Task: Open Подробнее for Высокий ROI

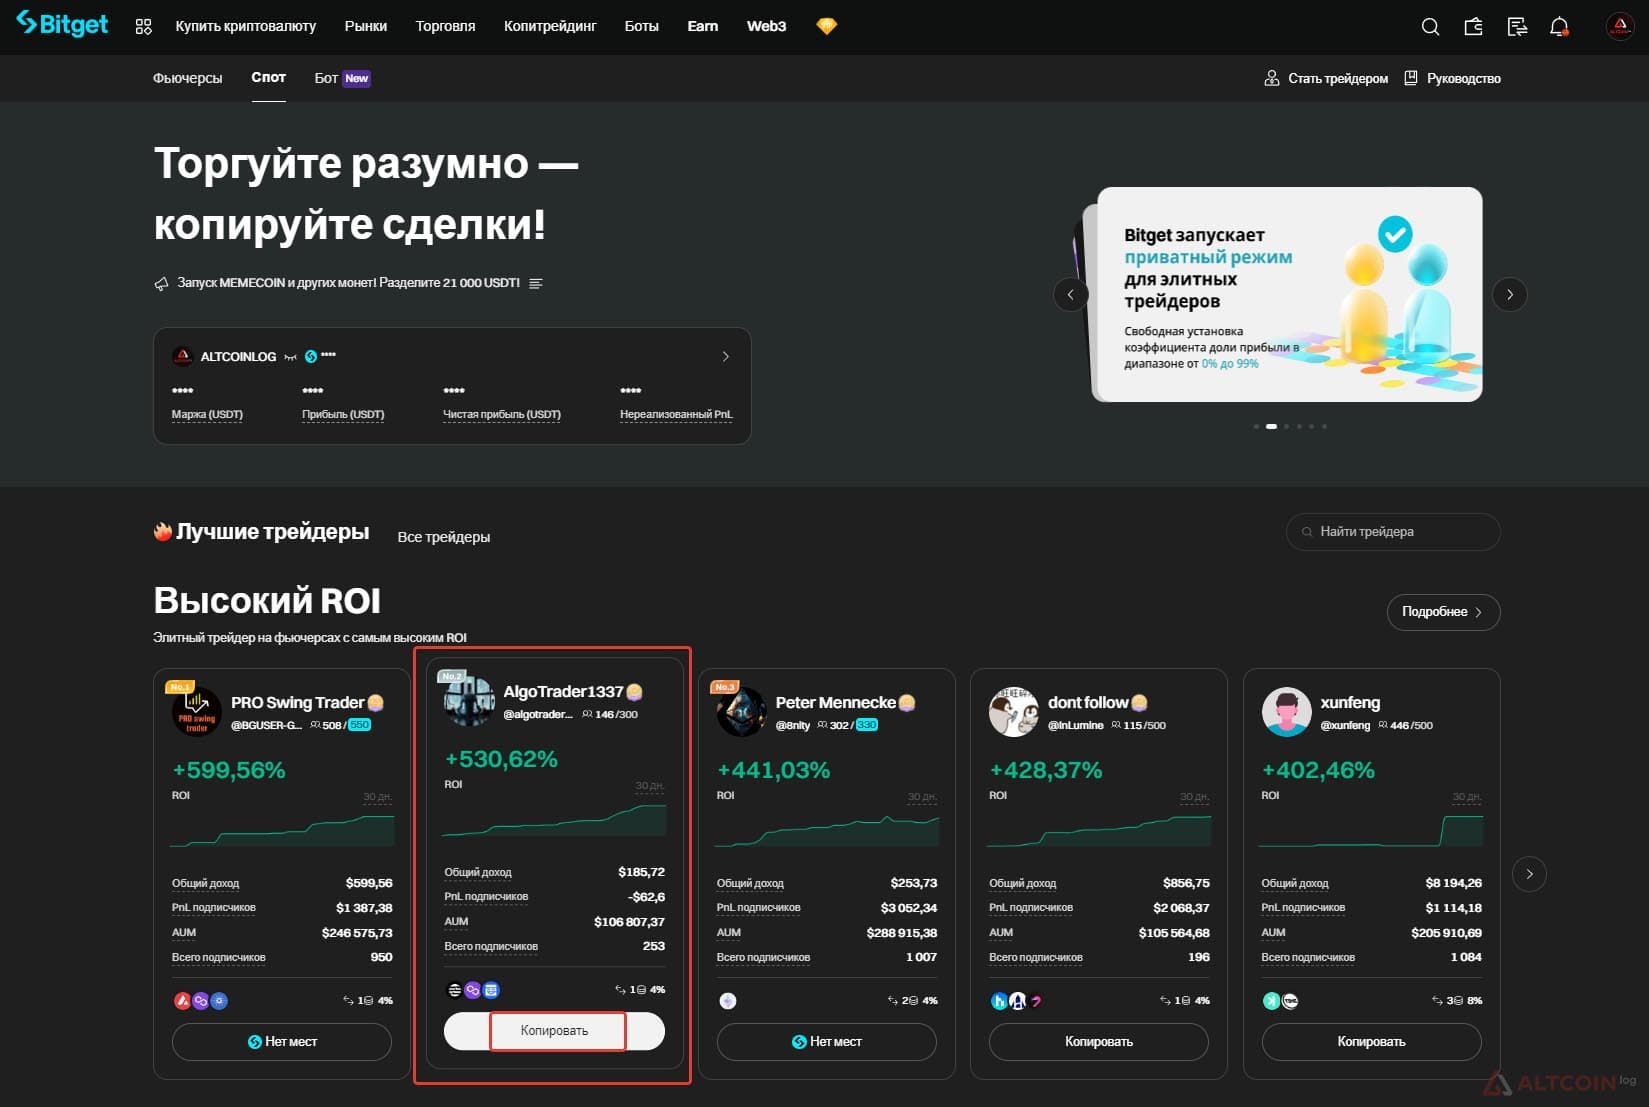Action: 1443,612
